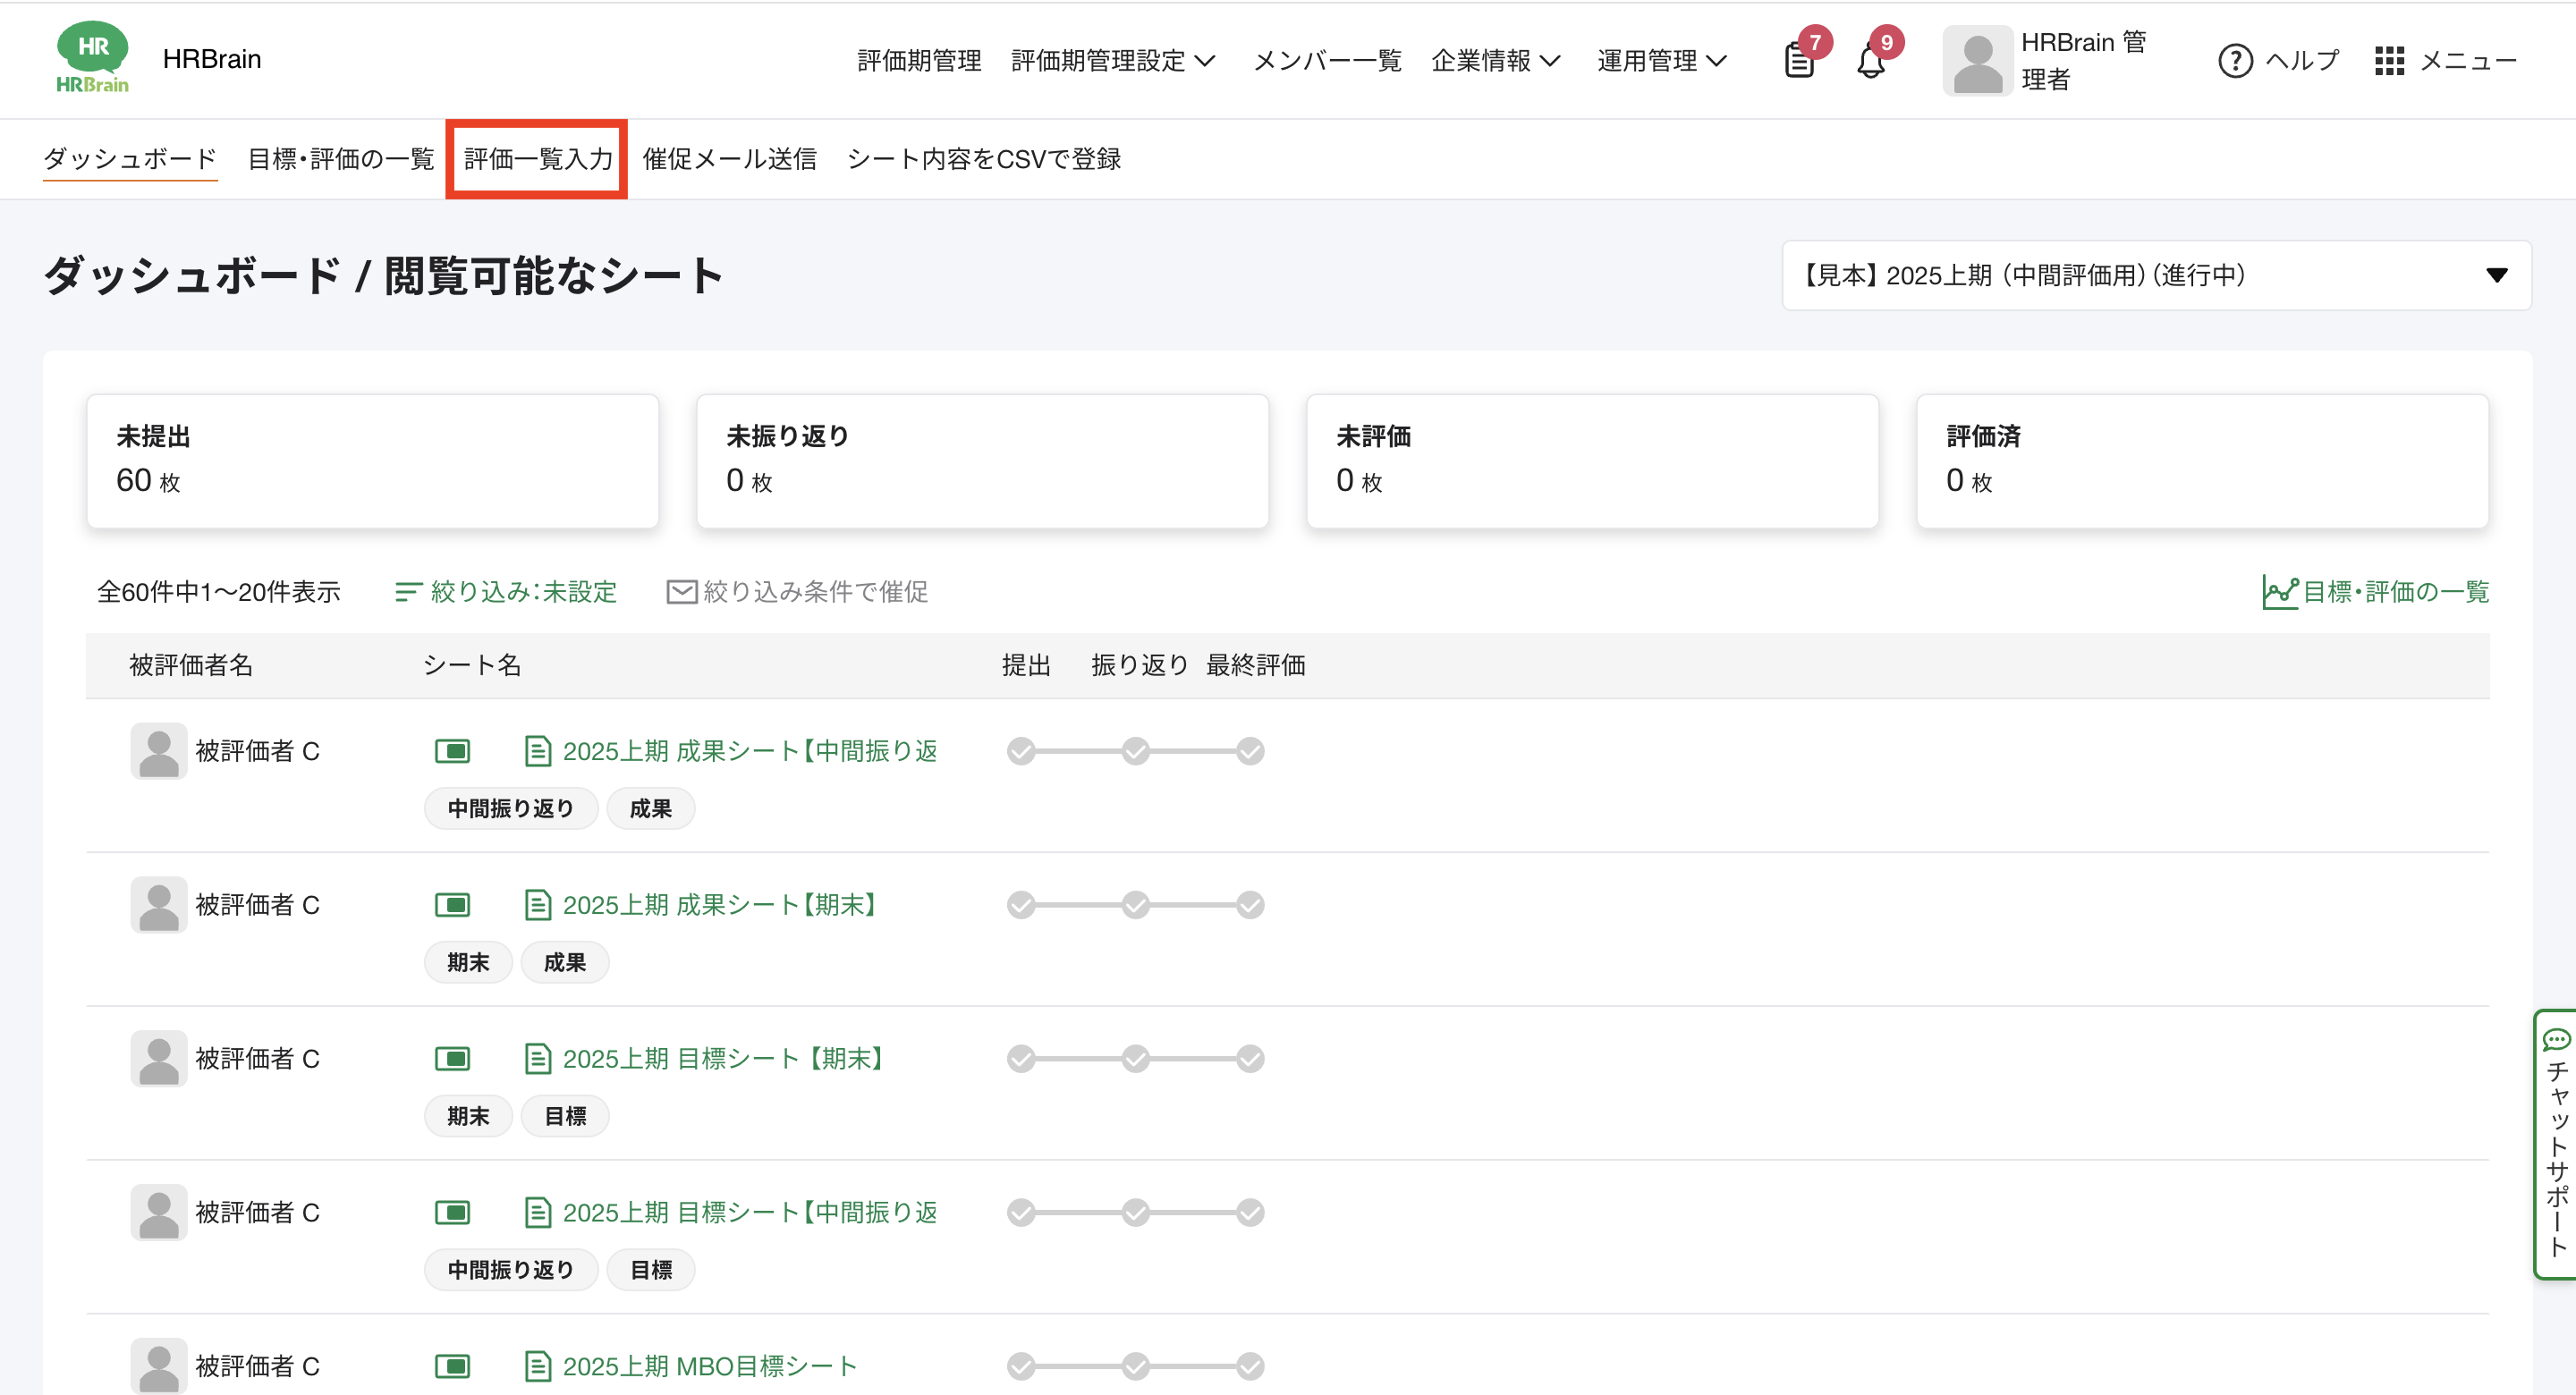Open the 2025上期 成果シート【期末】 link
2576x1395 pixels.
coord(718,905)
